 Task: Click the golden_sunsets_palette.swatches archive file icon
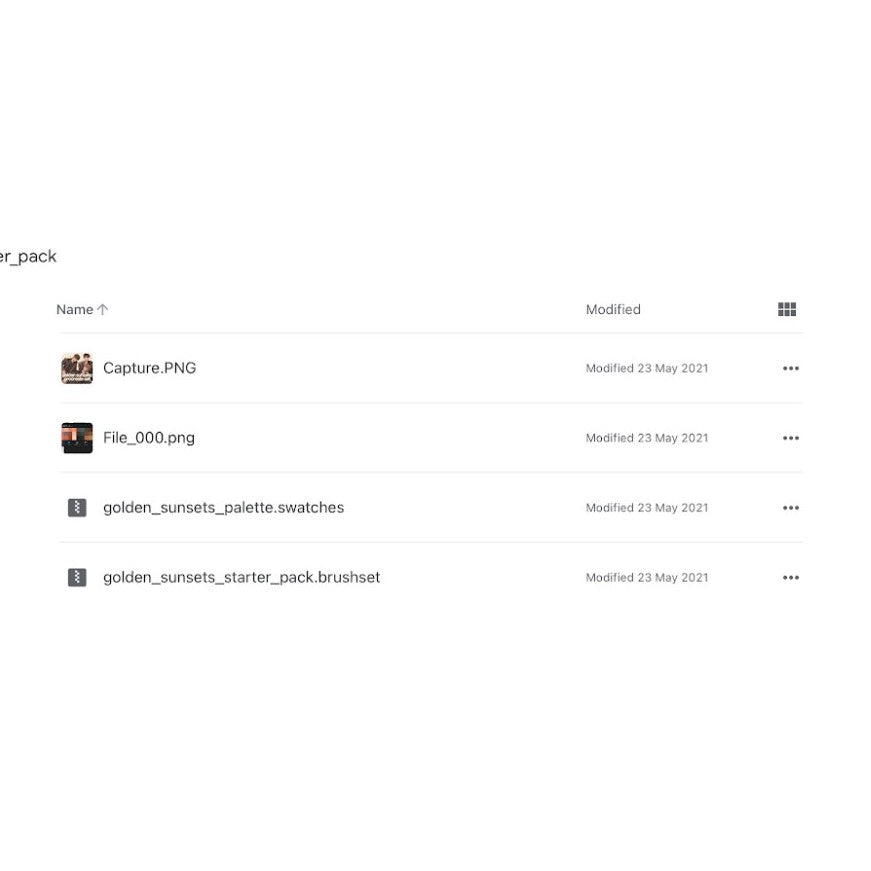pyautogui.click(x=77, y=508)
